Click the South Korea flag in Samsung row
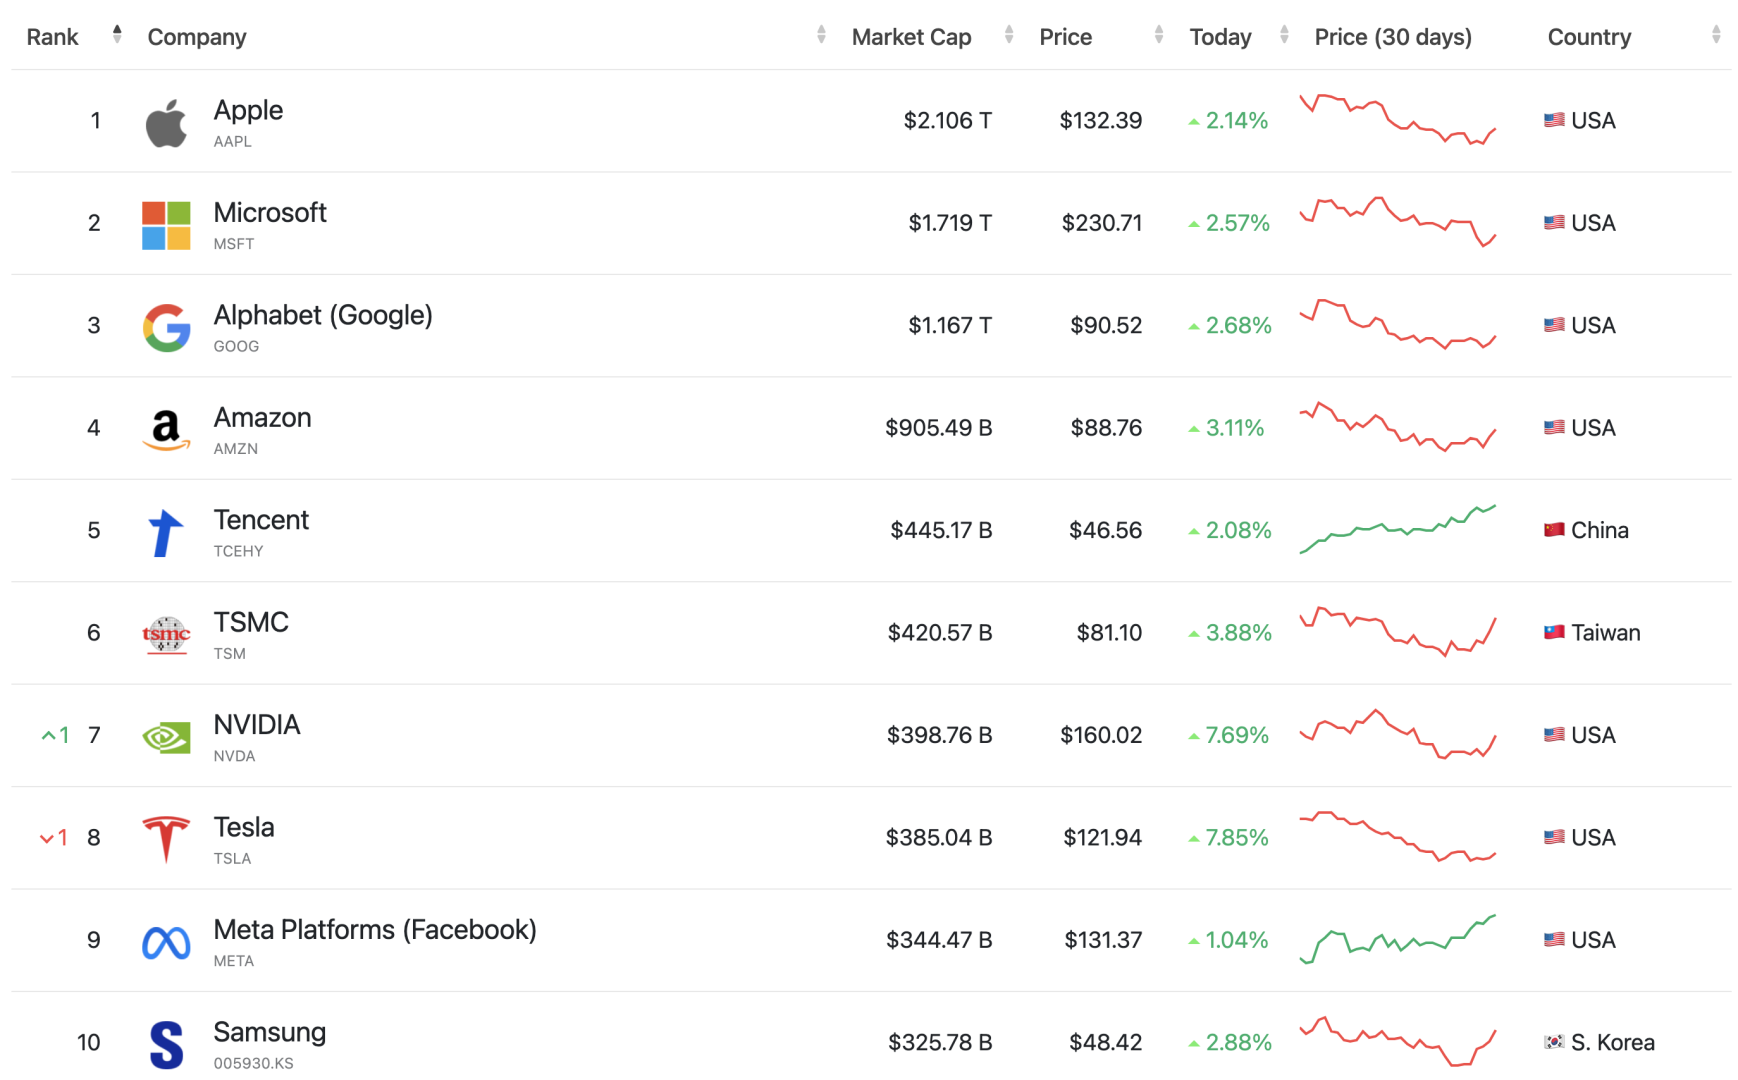The height and width of the screenshot is (1080, 1738). [x=1554, y=1042]
